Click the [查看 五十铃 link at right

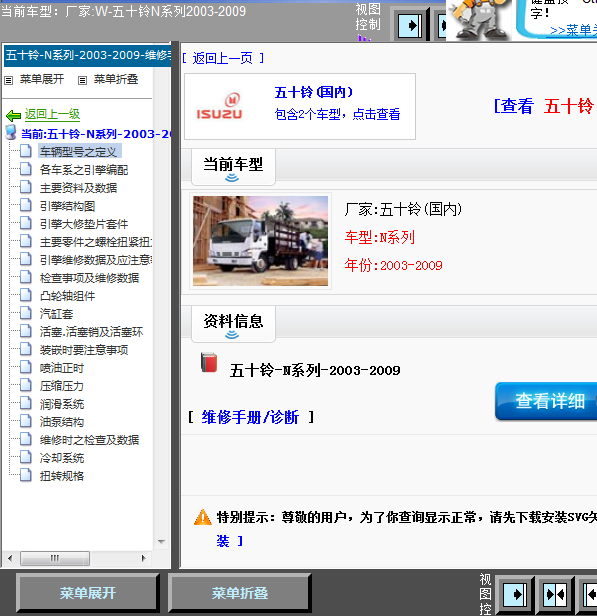tap(545, 106)
